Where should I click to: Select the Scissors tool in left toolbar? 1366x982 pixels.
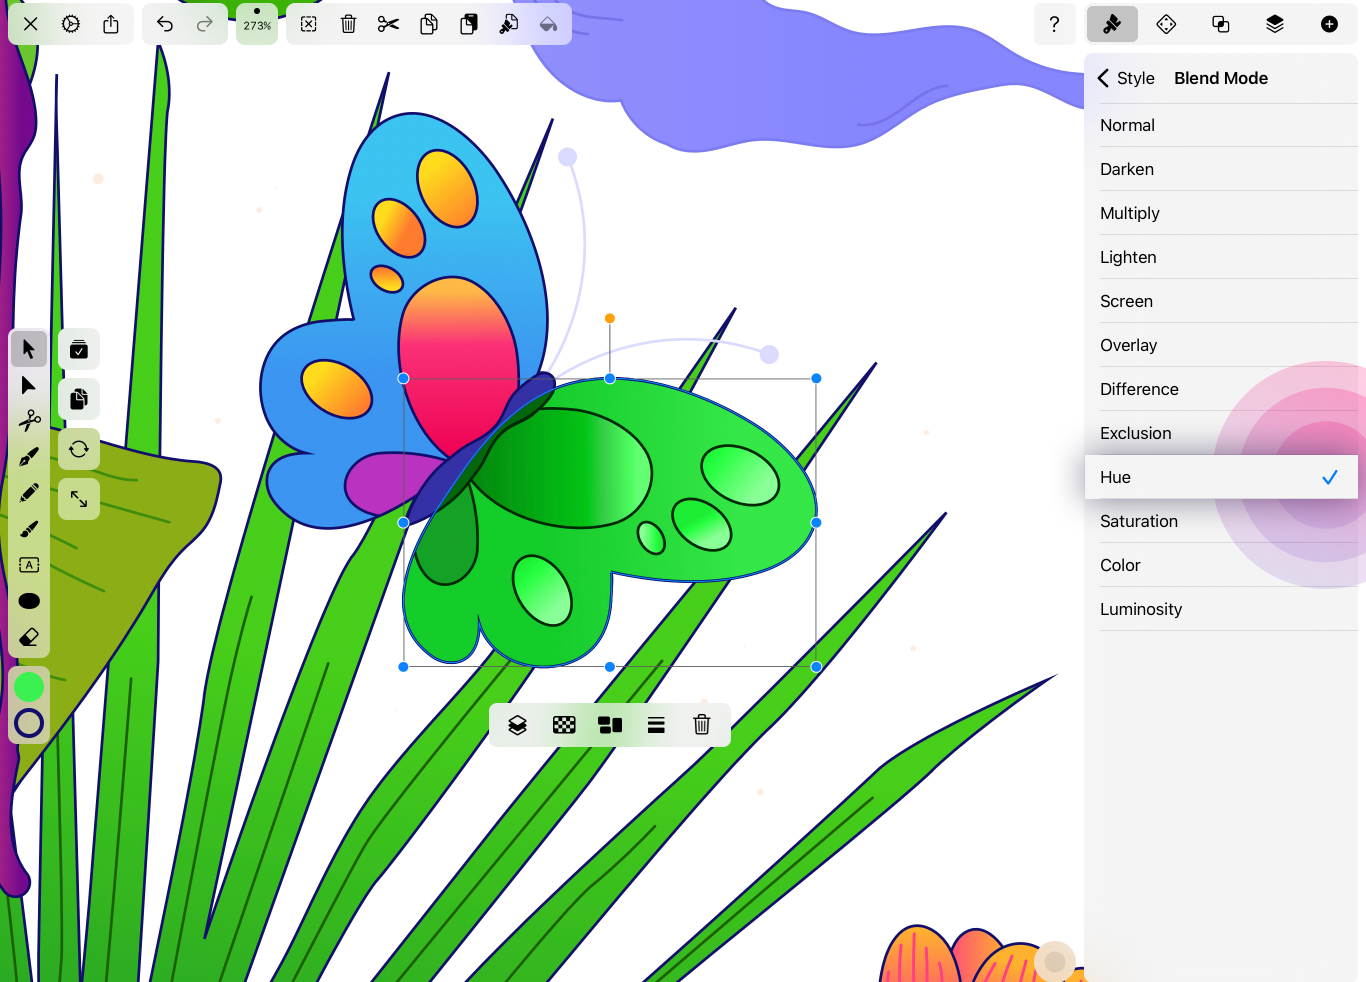pyautogui.click(x=29, y=421)
